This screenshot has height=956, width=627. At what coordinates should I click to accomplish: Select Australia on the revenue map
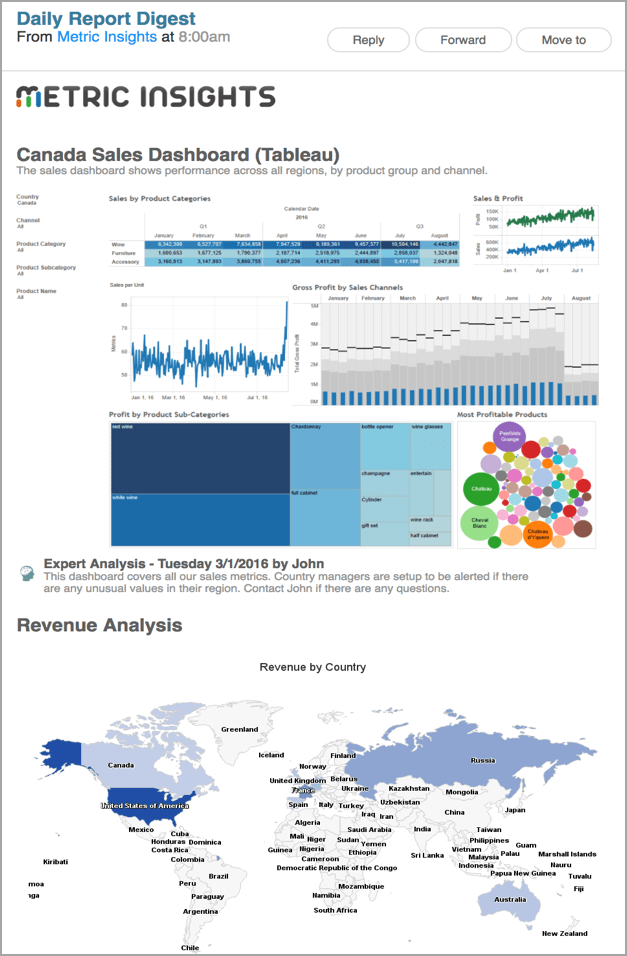point(510,899)
